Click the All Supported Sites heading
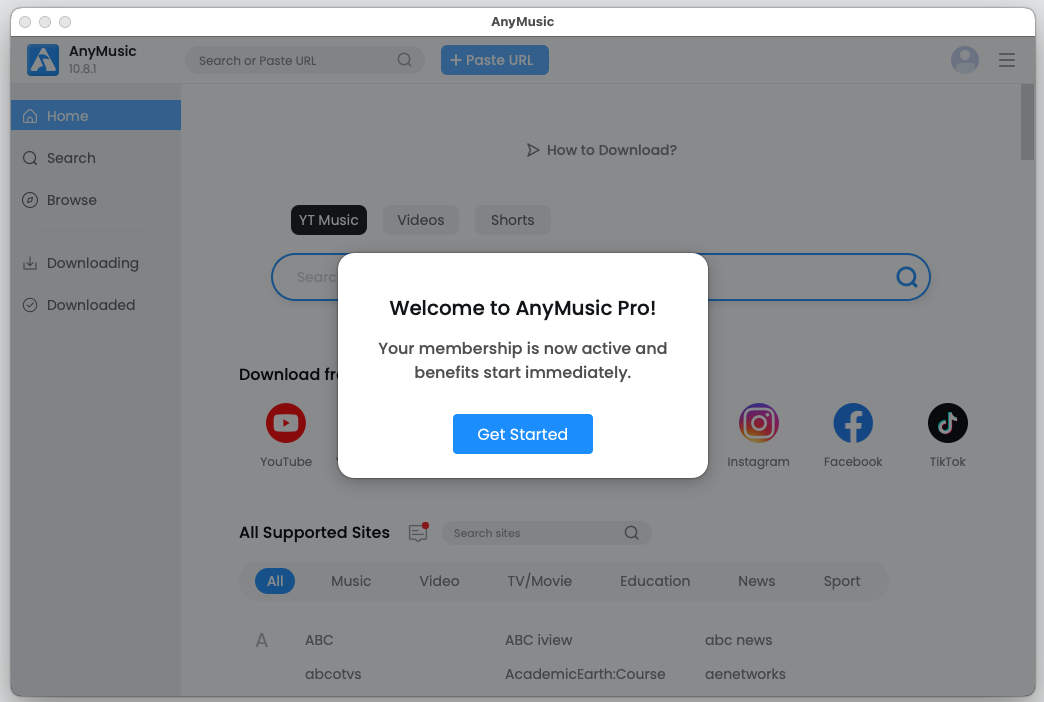 (314, 532)
